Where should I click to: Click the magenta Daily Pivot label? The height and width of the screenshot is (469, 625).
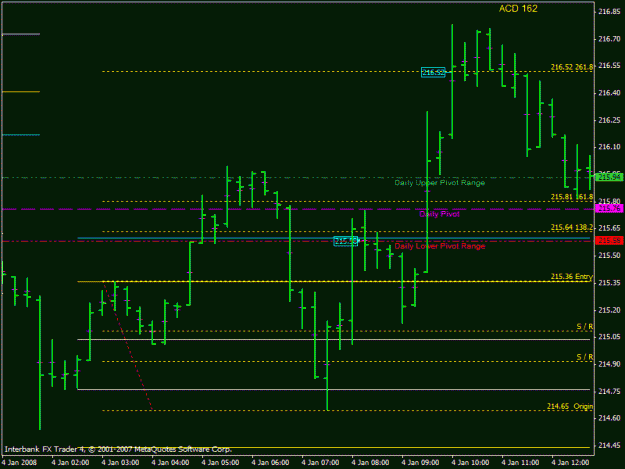pos(439,214)
